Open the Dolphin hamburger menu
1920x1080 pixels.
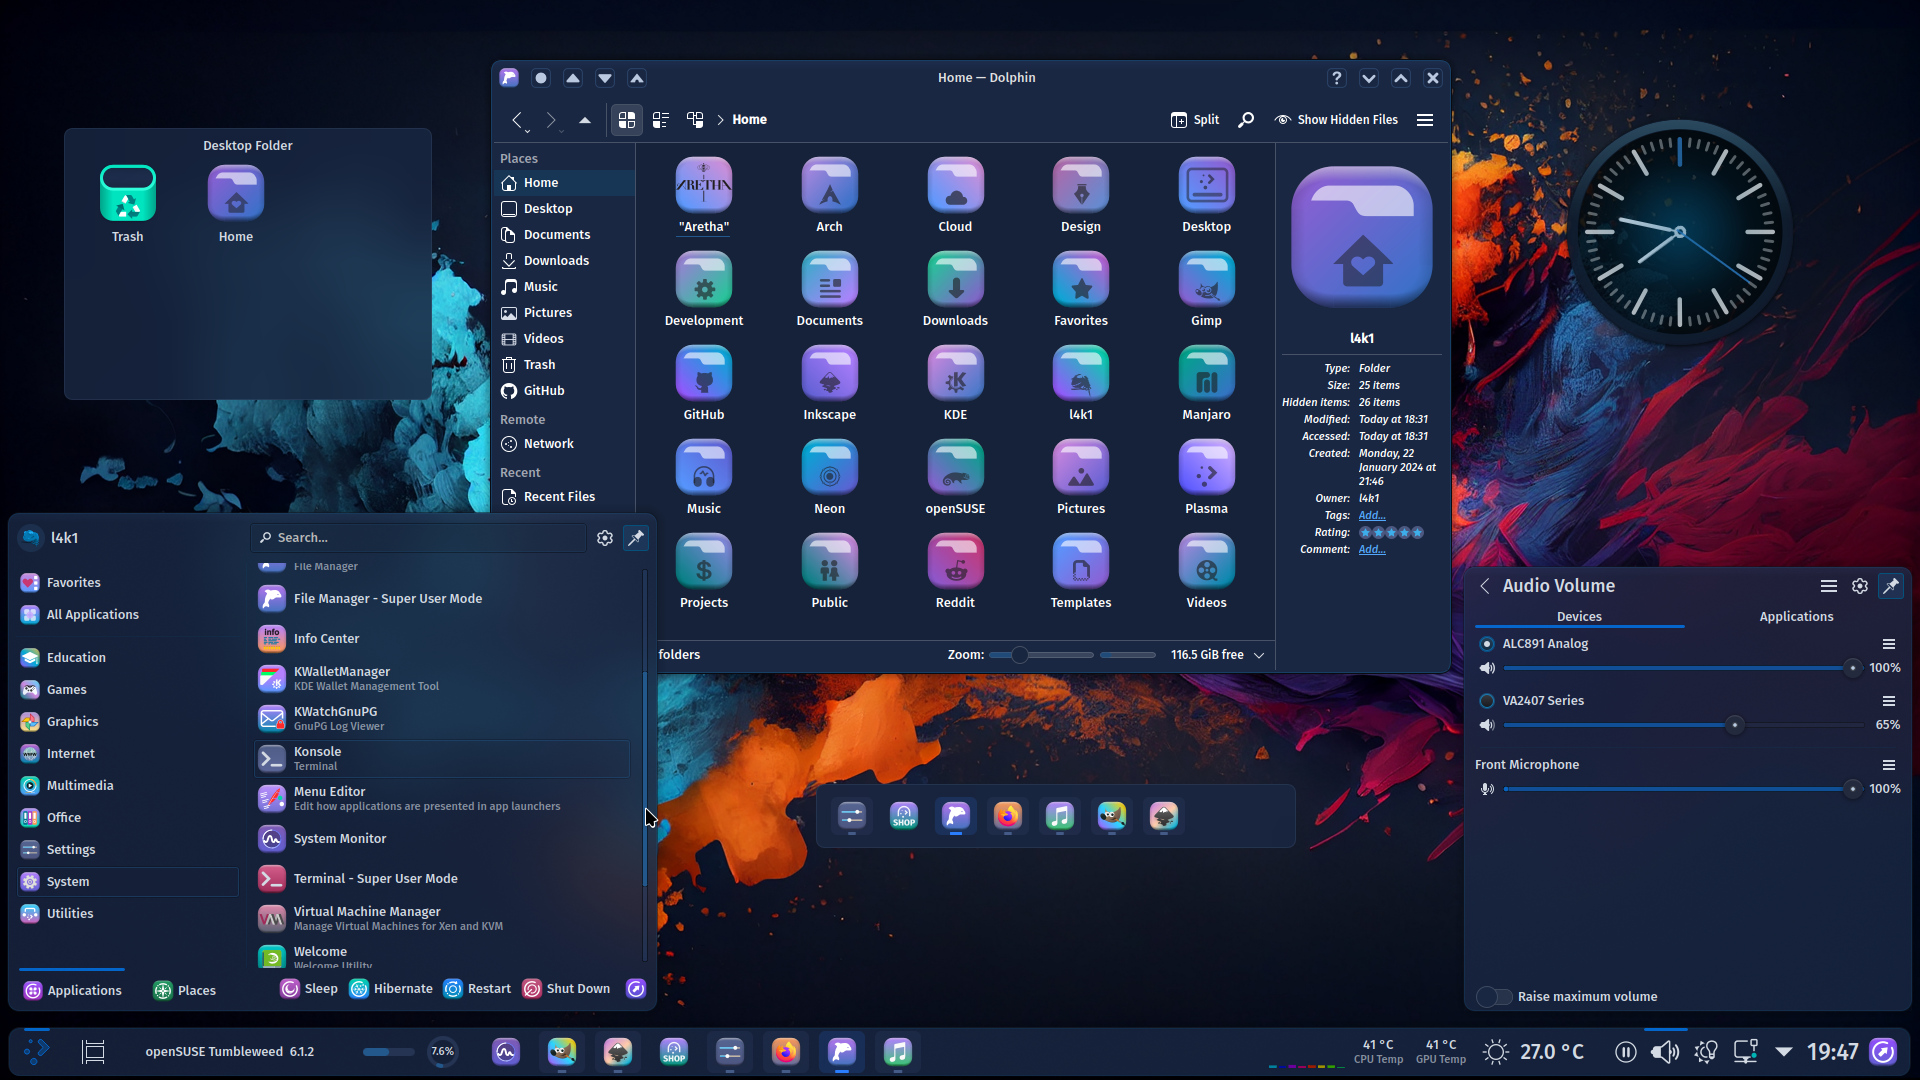[1425, 120]
